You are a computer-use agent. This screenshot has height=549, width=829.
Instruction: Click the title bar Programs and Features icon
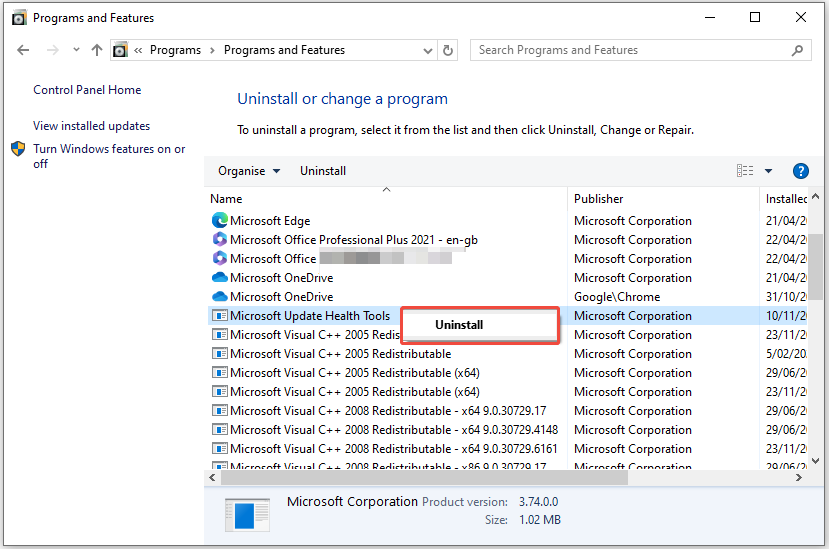(19, 18)
